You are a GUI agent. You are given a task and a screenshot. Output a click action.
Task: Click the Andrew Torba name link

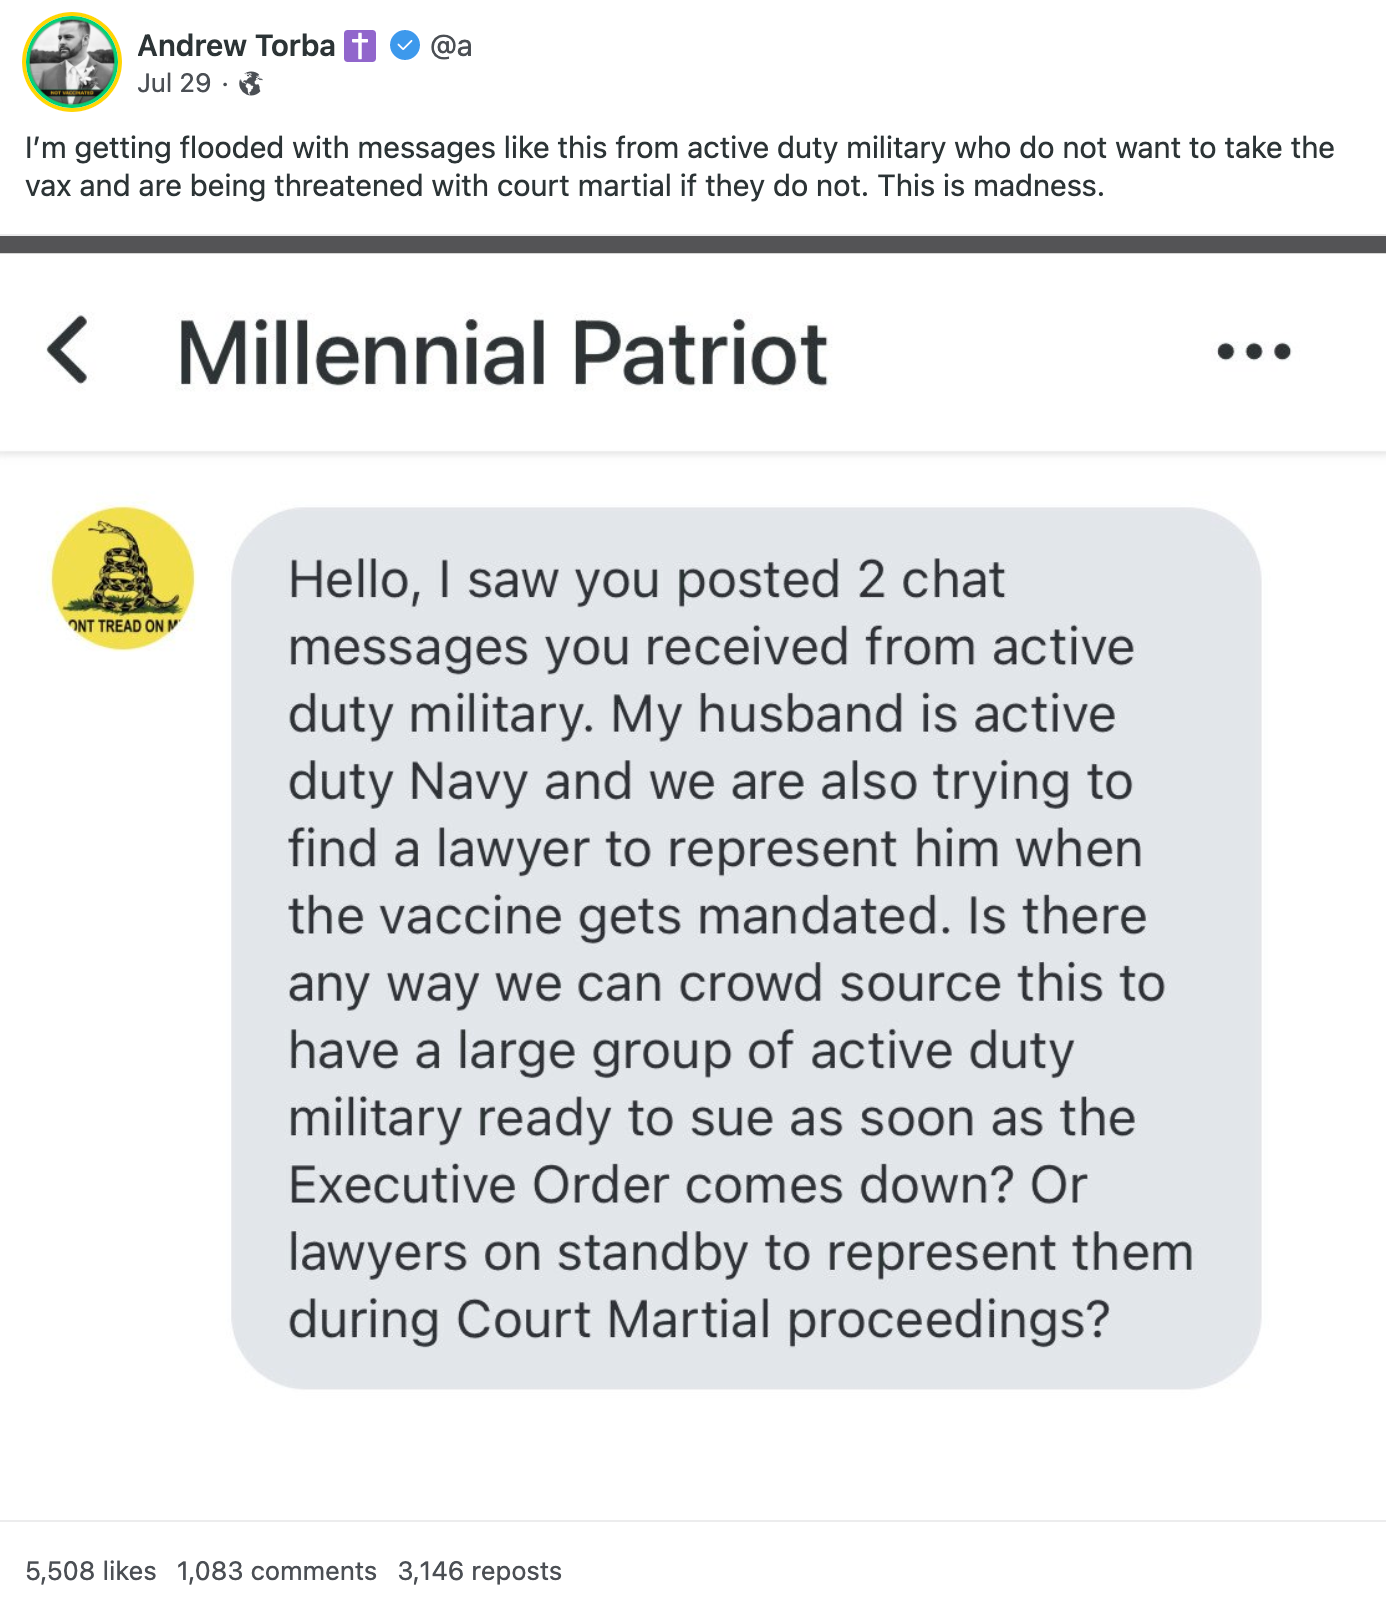[236, 46]
